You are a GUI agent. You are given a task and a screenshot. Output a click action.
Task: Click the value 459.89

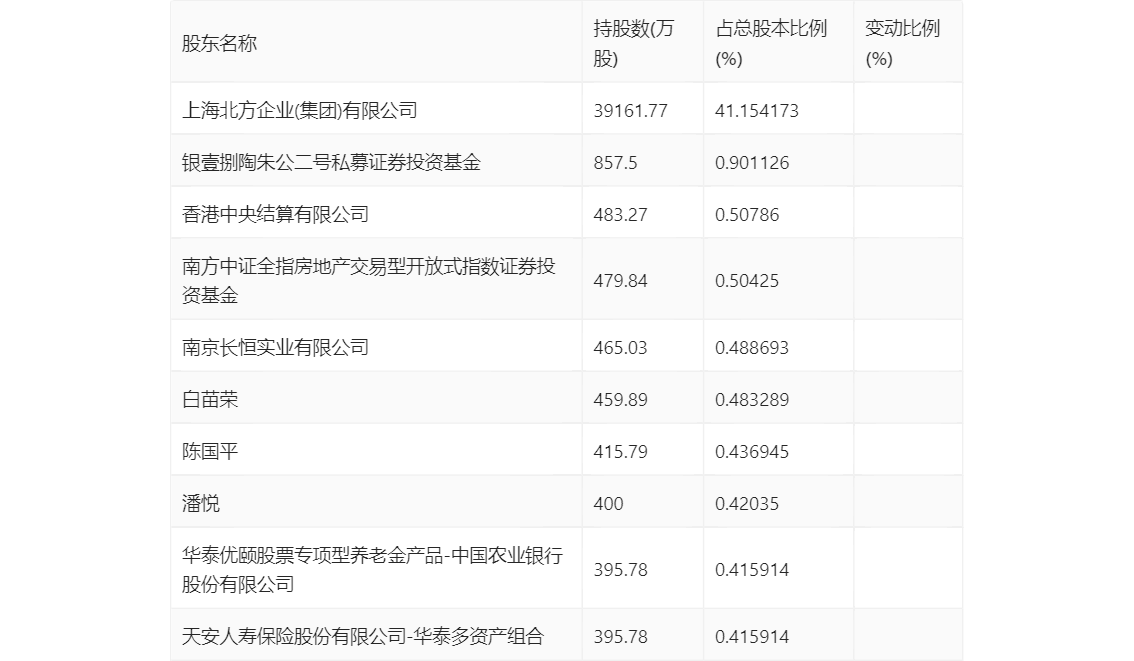coord(621,400)
